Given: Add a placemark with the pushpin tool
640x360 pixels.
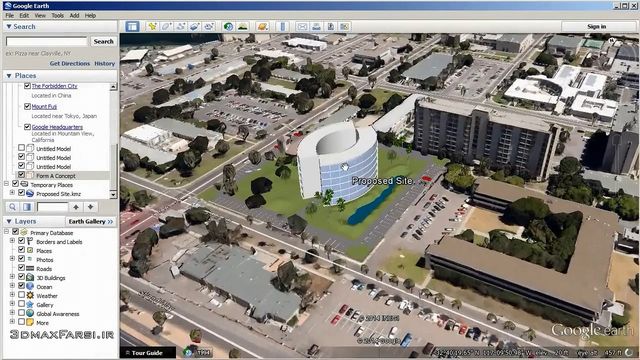Looking at the screenshot, I should [x=152, y=27].
